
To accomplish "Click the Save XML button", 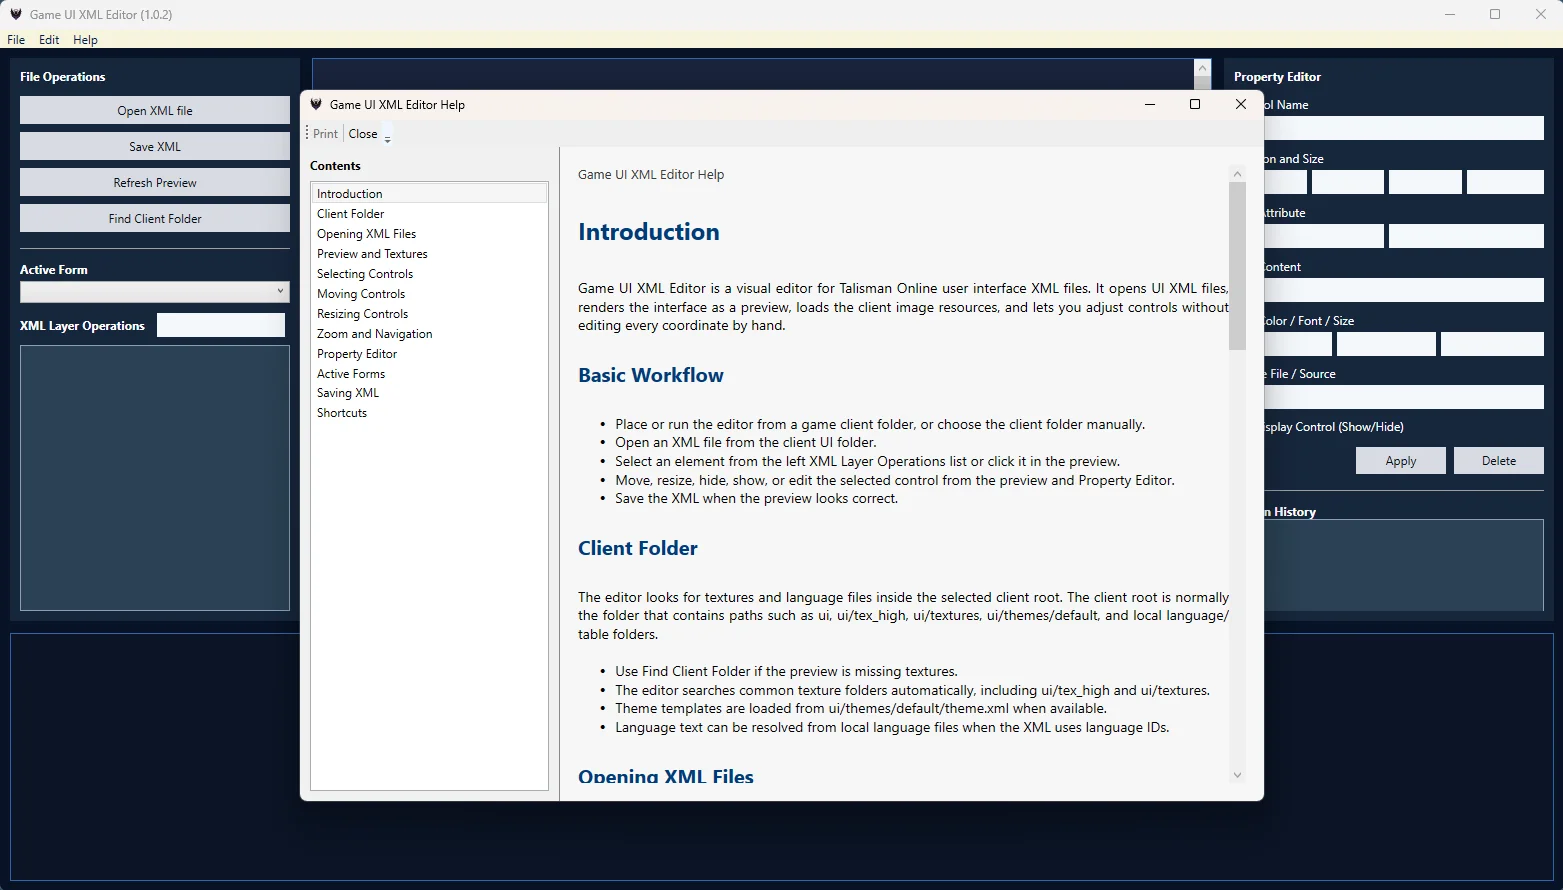I will pos(155,146).
